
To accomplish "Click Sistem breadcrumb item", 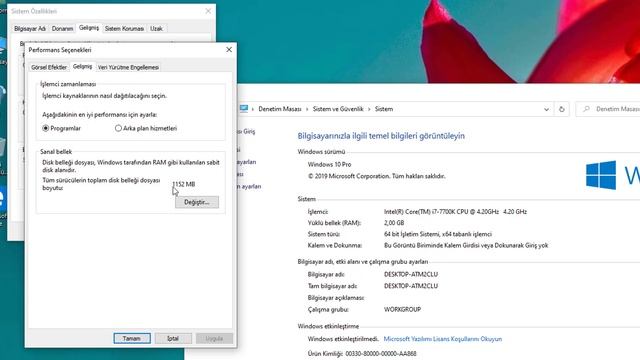I will coord(384,109).
